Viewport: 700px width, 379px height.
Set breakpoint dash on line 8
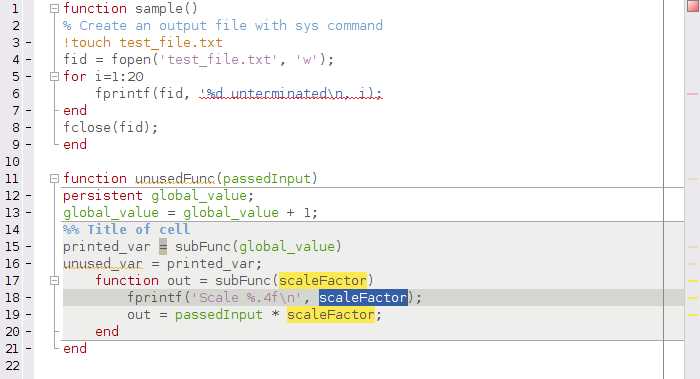(29, 128)
